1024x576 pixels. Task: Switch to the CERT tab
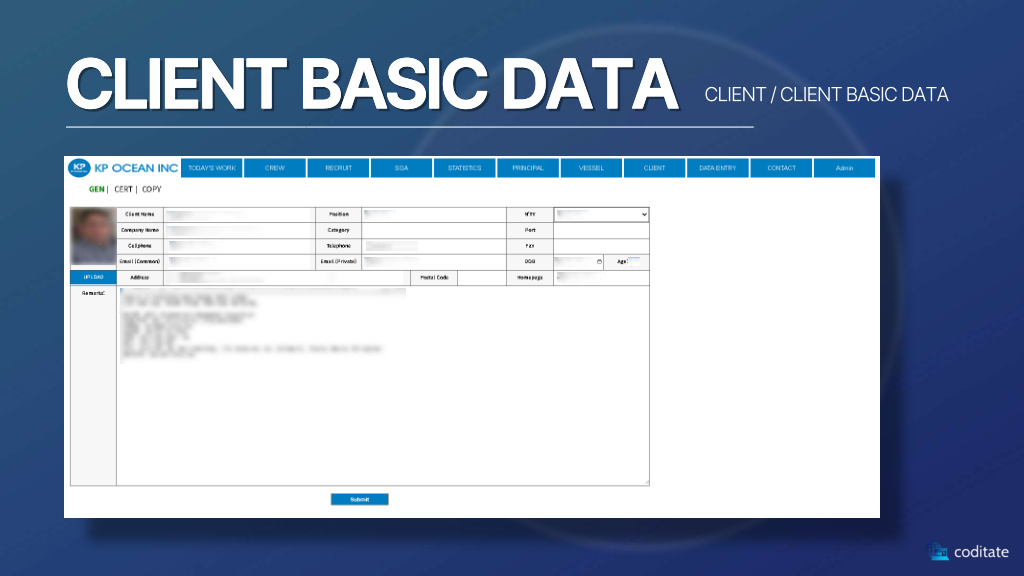click(x=124, y=189)
